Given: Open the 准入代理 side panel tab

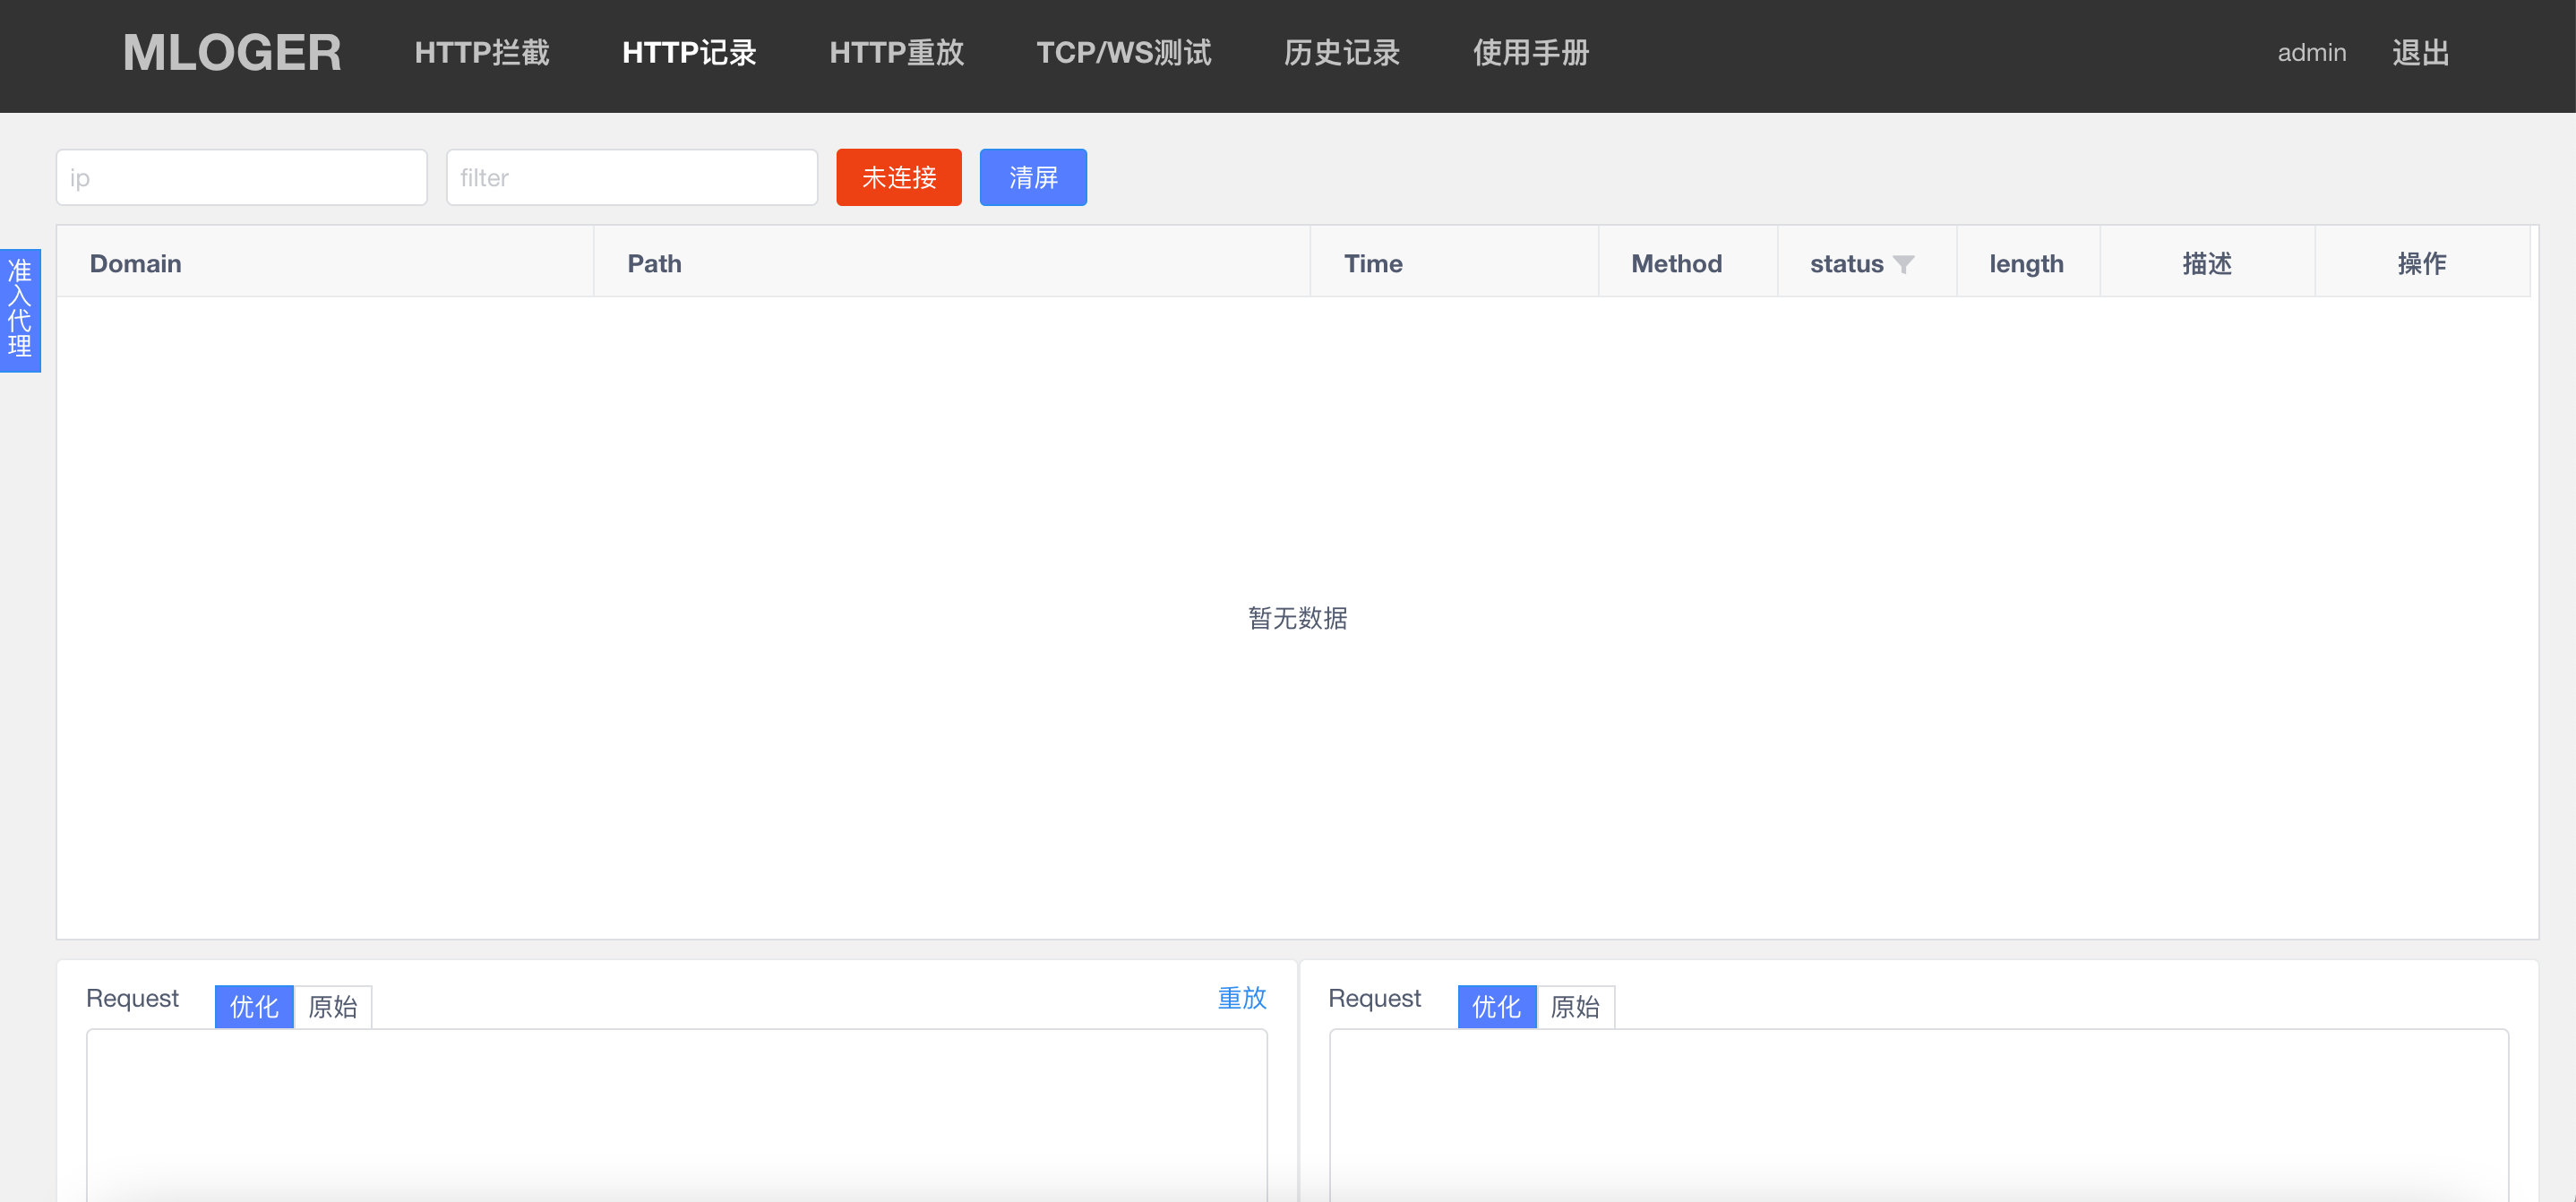Looking at the screenshot, I should [20, 310].
